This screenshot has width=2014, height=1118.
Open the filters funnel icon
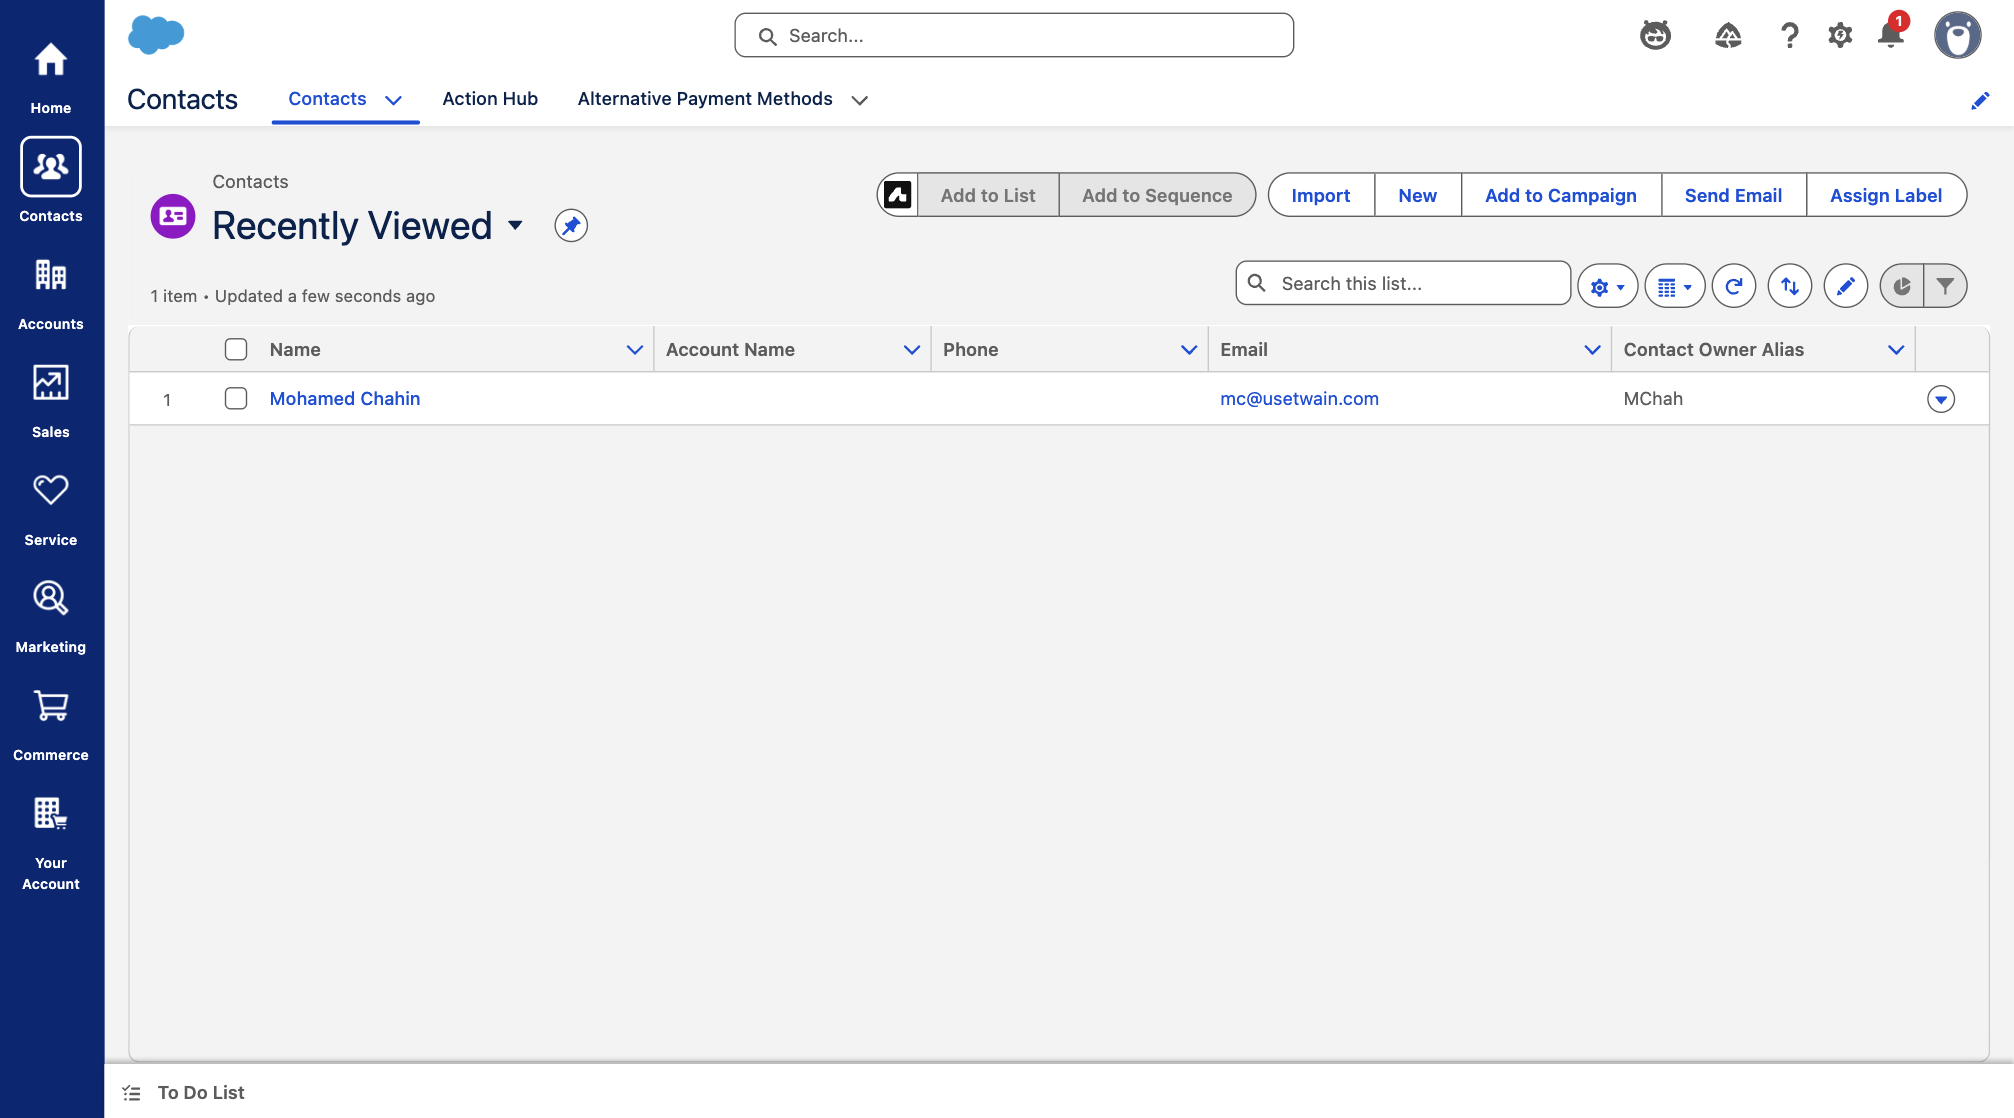point(1945,286)
